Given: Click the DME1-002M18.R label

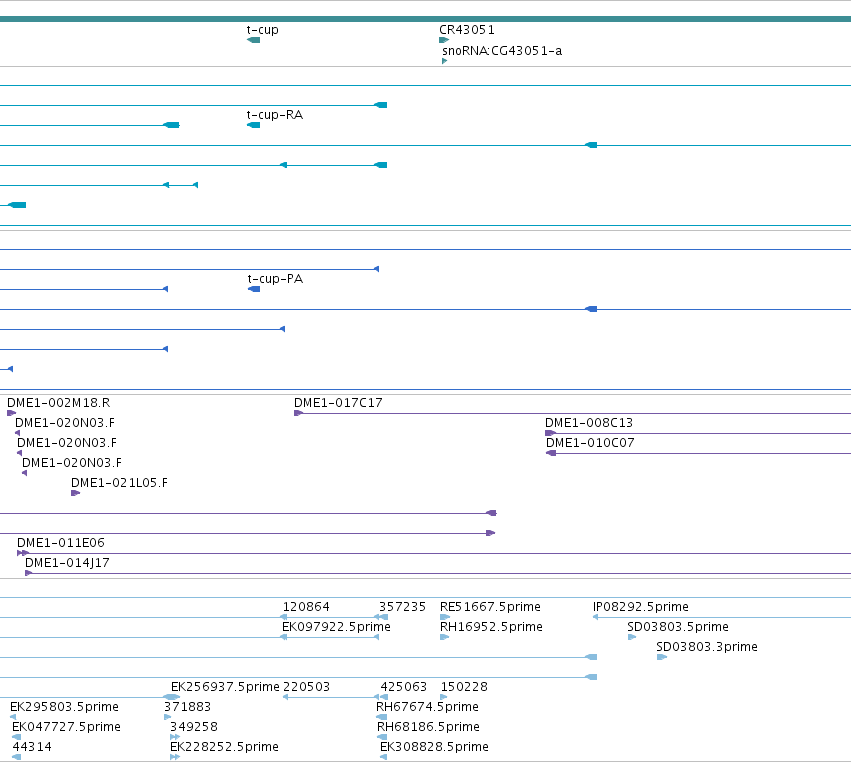Looking at the screenshot, I should (59, 403).
